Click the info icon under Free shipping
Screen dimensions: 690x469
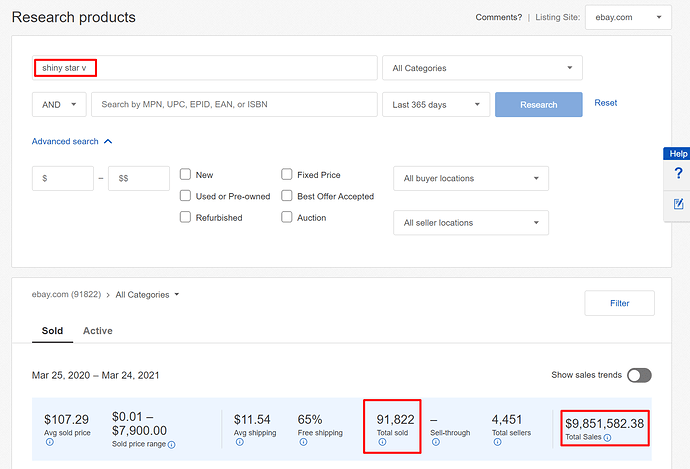tap(302, 441)
